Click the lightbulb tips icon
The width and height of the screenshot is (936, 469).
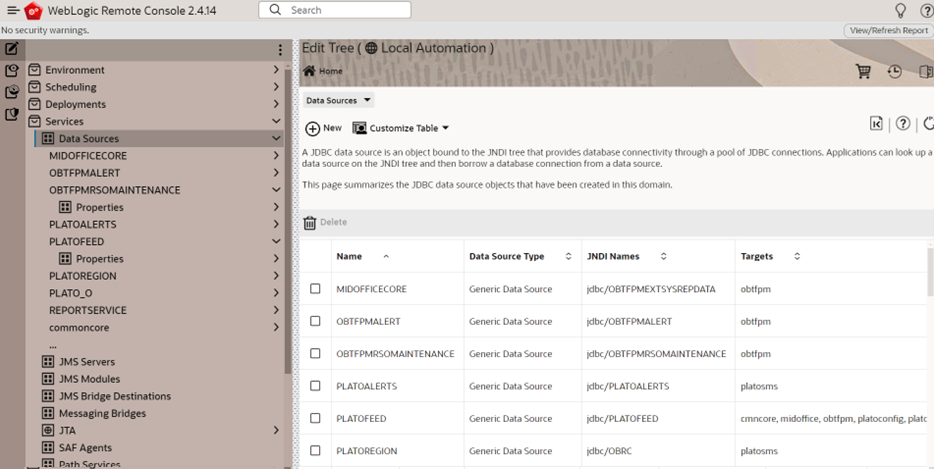tap(900, 10)
